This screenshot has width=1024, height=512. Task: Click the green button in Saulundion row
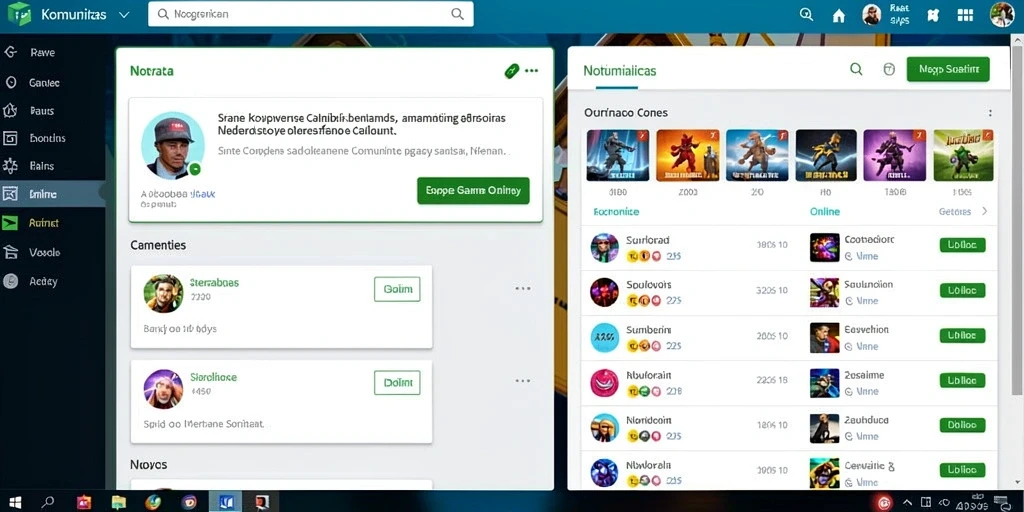click(962, 291)
